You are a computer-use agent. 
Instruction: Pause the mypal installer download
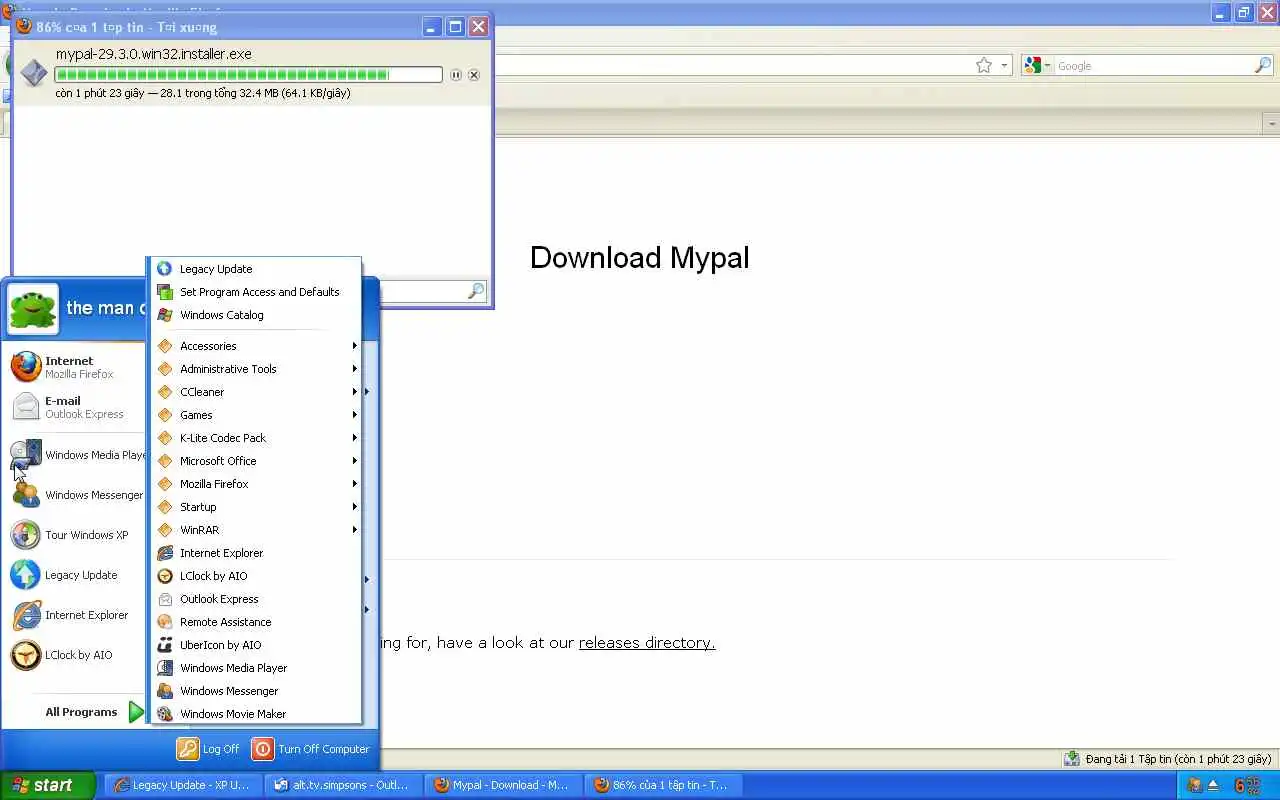point(456,75)
